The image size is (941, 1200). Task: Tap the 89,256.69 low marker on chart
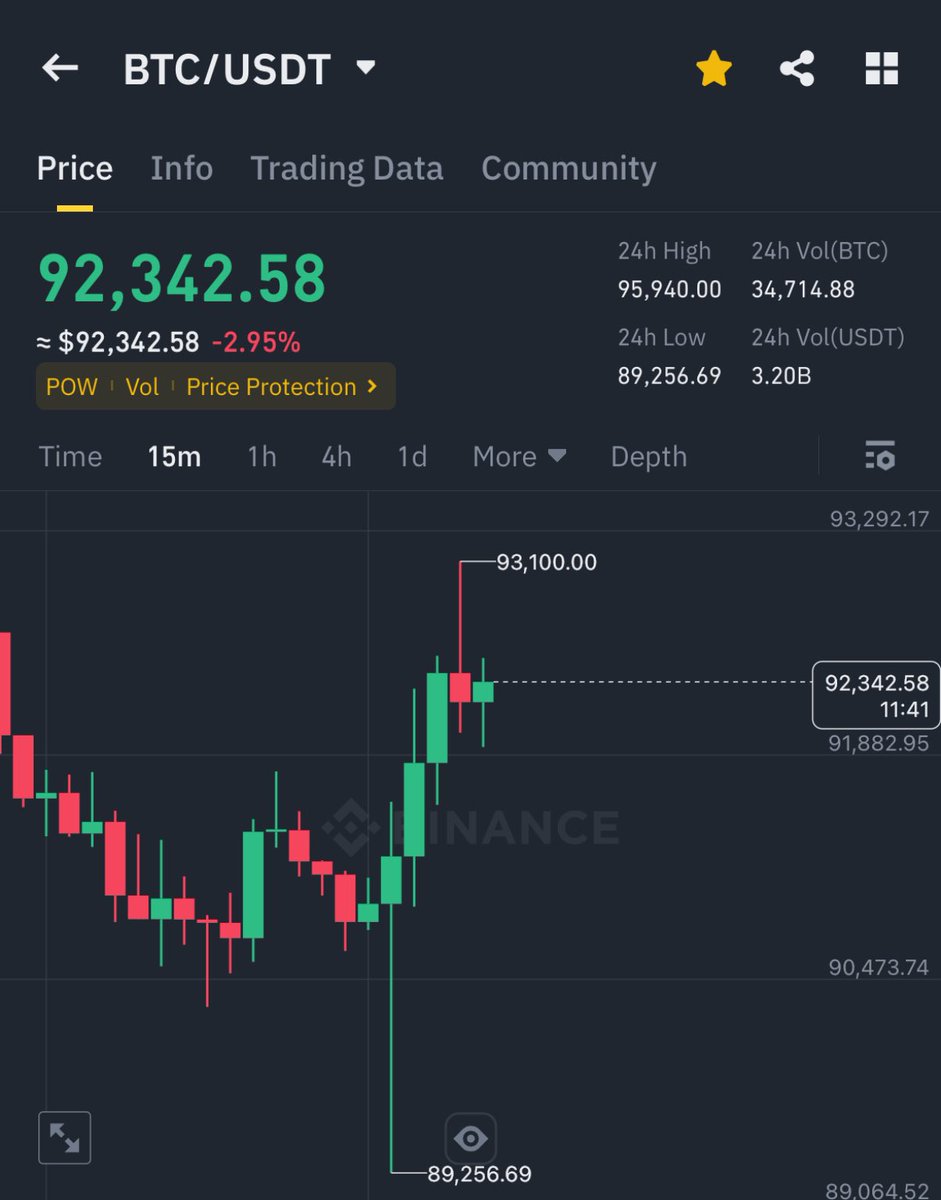tap(479, 1174)
